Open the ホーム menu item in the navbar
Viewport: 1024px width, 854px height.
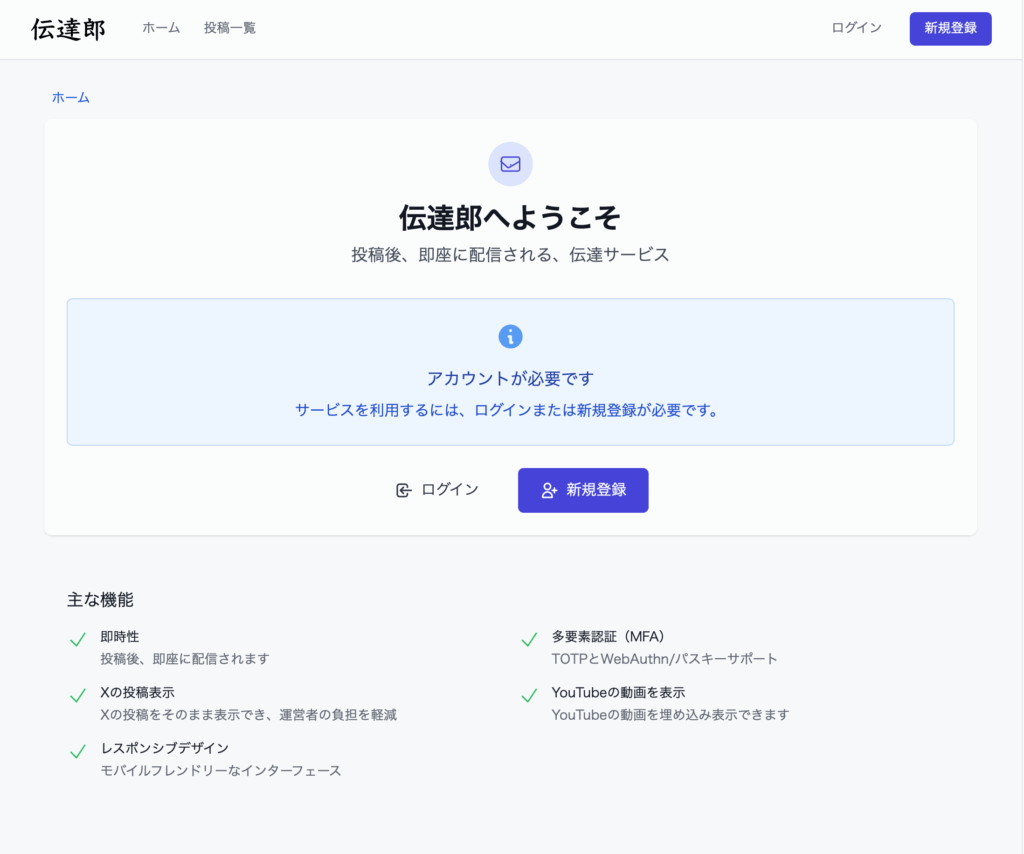click(x=160, y=28)
